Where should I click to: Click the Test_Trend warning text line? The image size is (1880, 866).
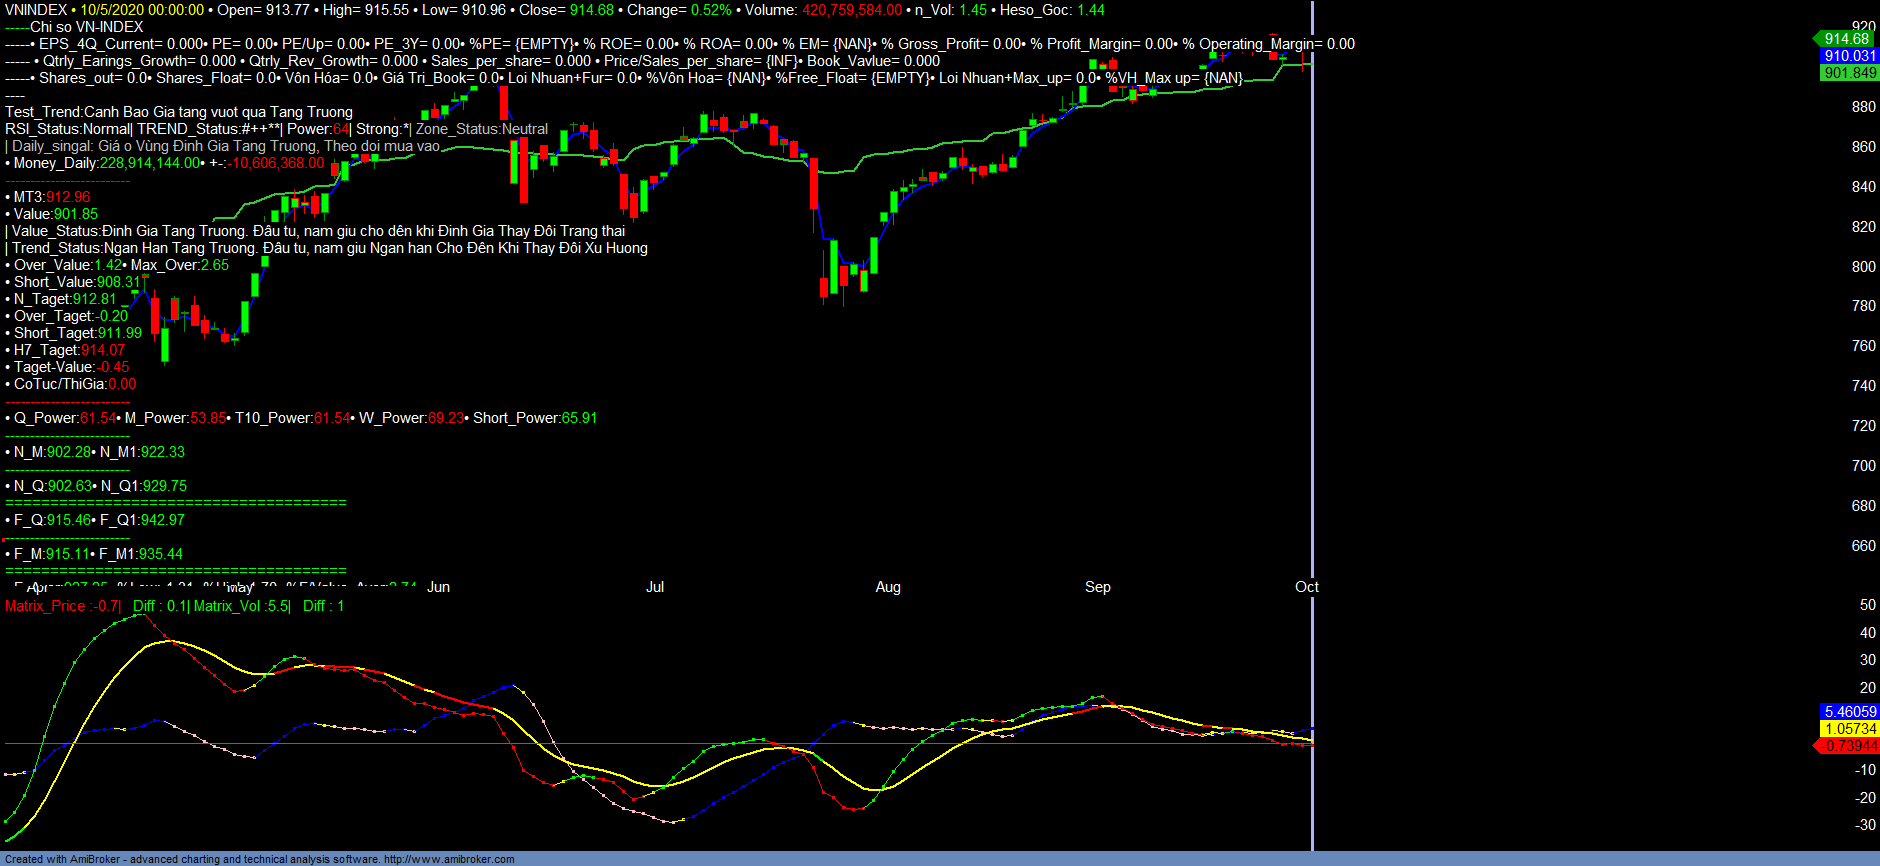(x=179, y=112)
